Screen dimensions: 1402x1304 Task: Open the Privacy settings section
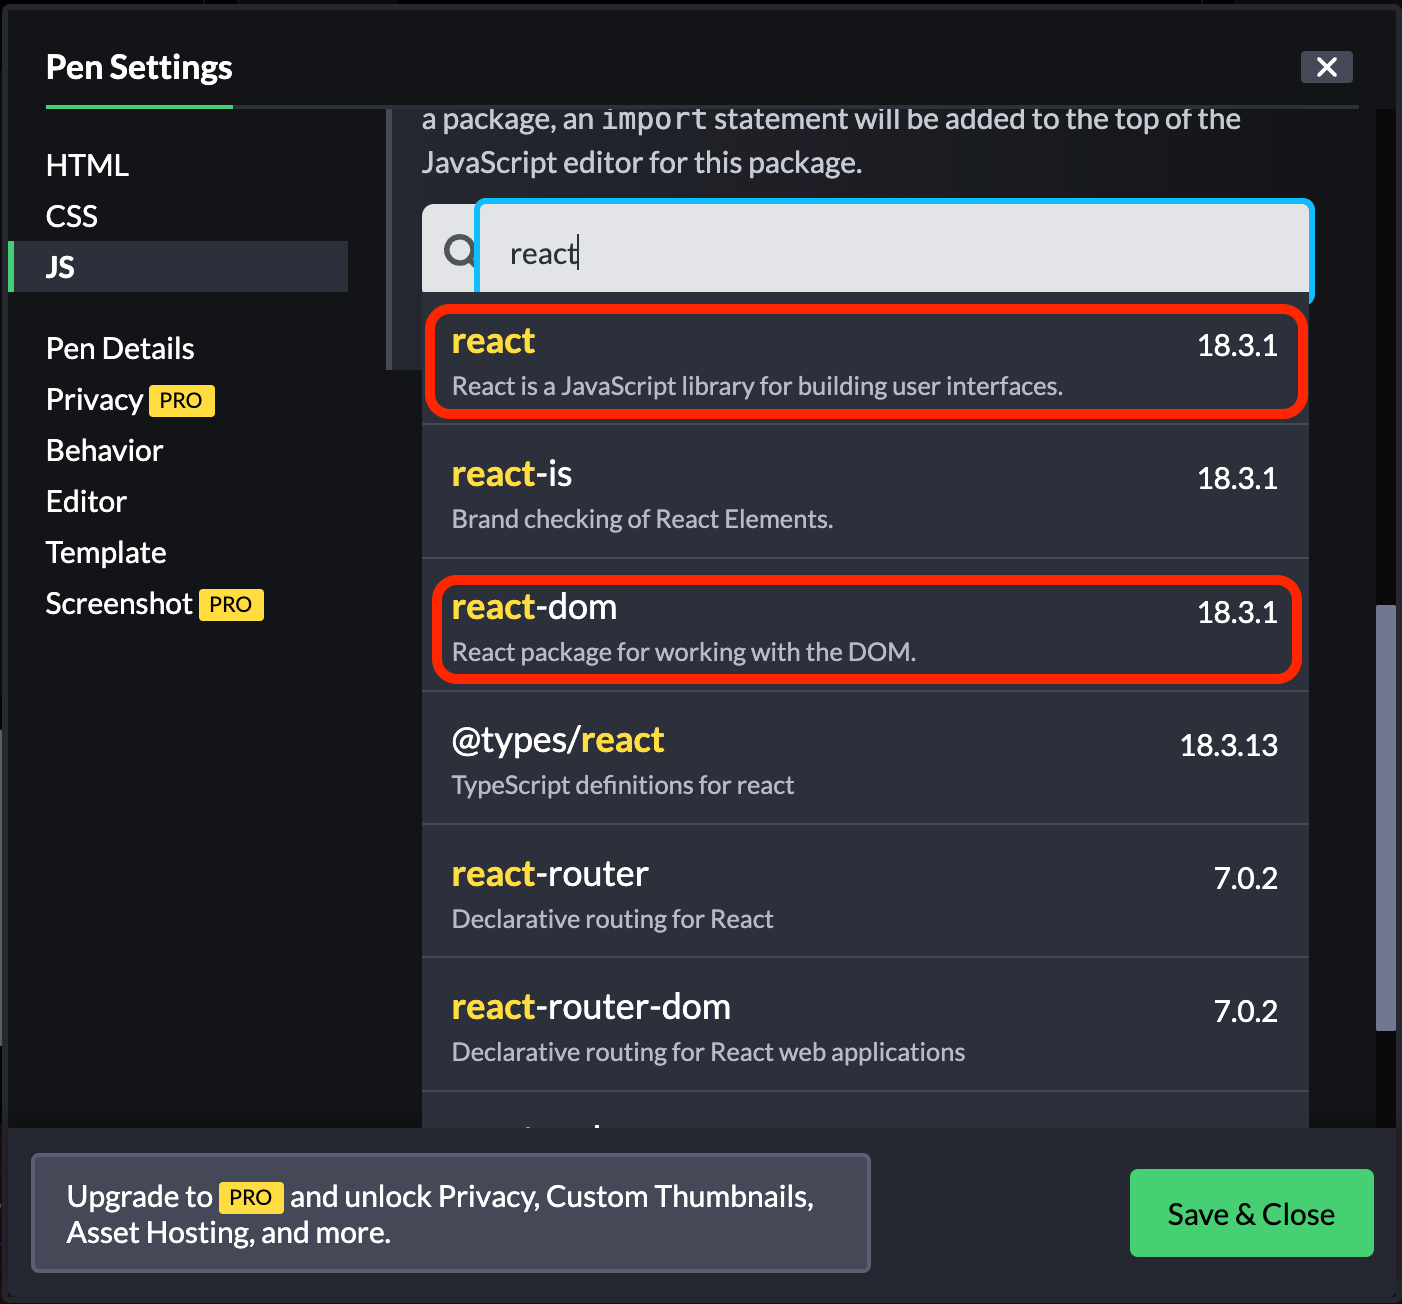94,400
